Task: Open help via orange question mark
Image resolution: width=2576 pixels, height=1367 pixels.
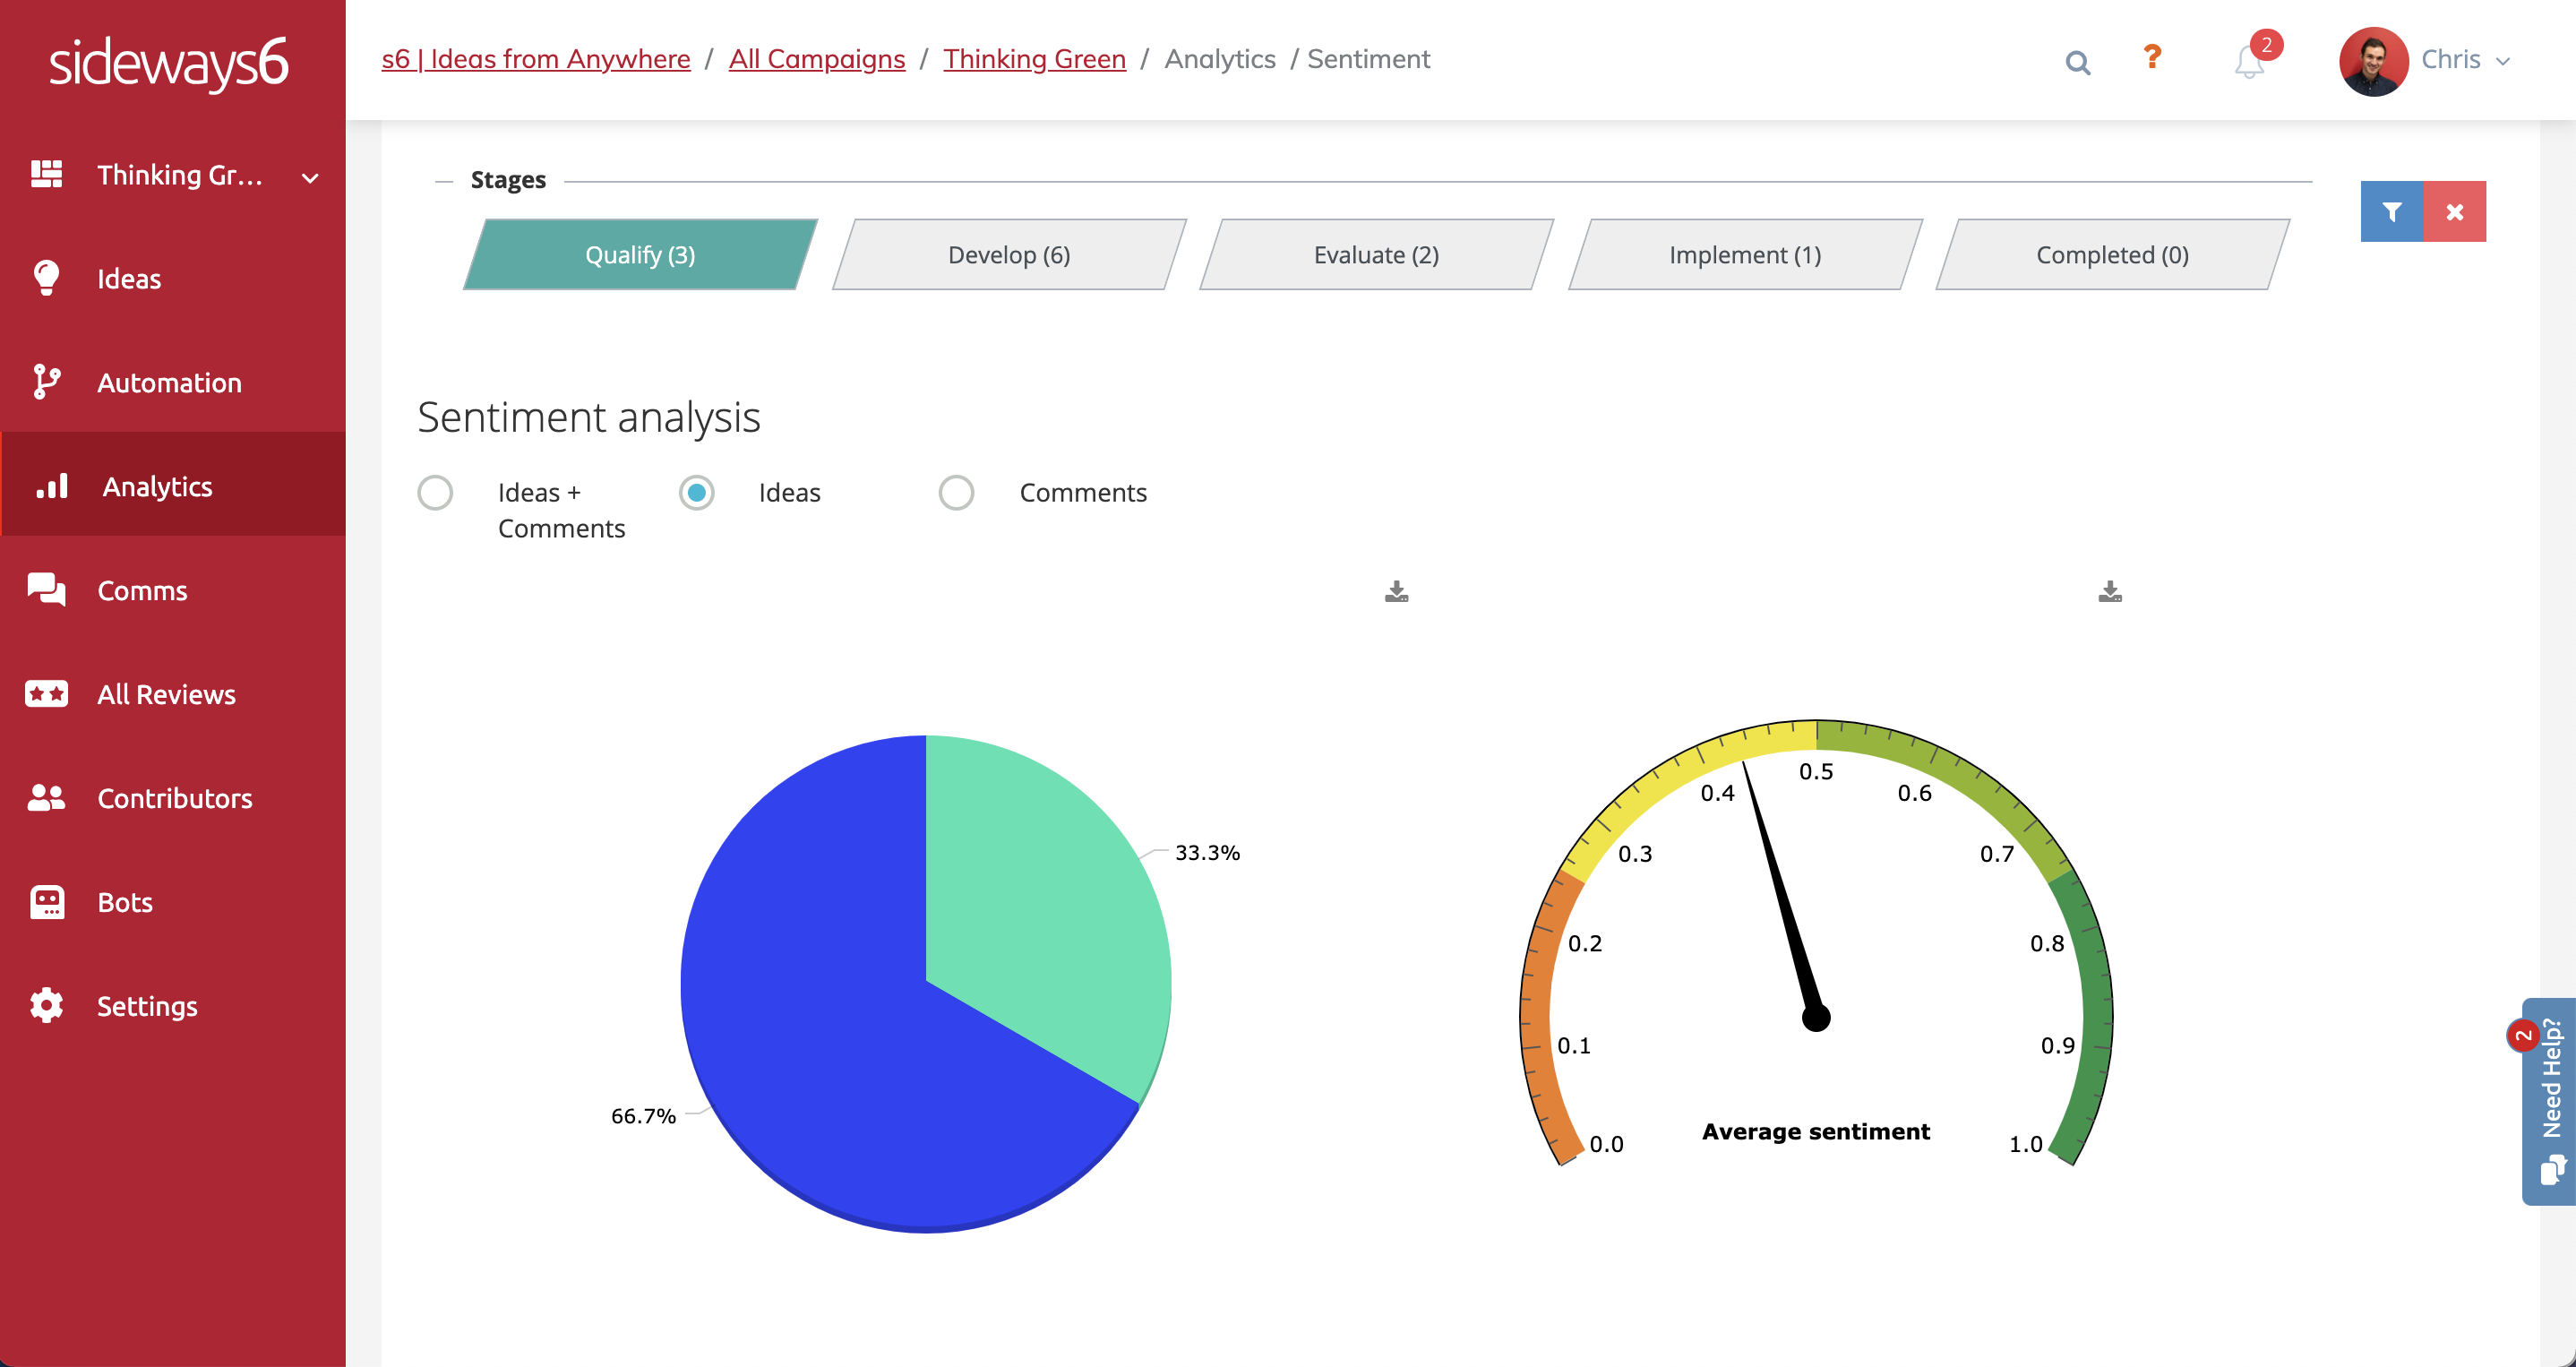Action: click(2152, 57)
